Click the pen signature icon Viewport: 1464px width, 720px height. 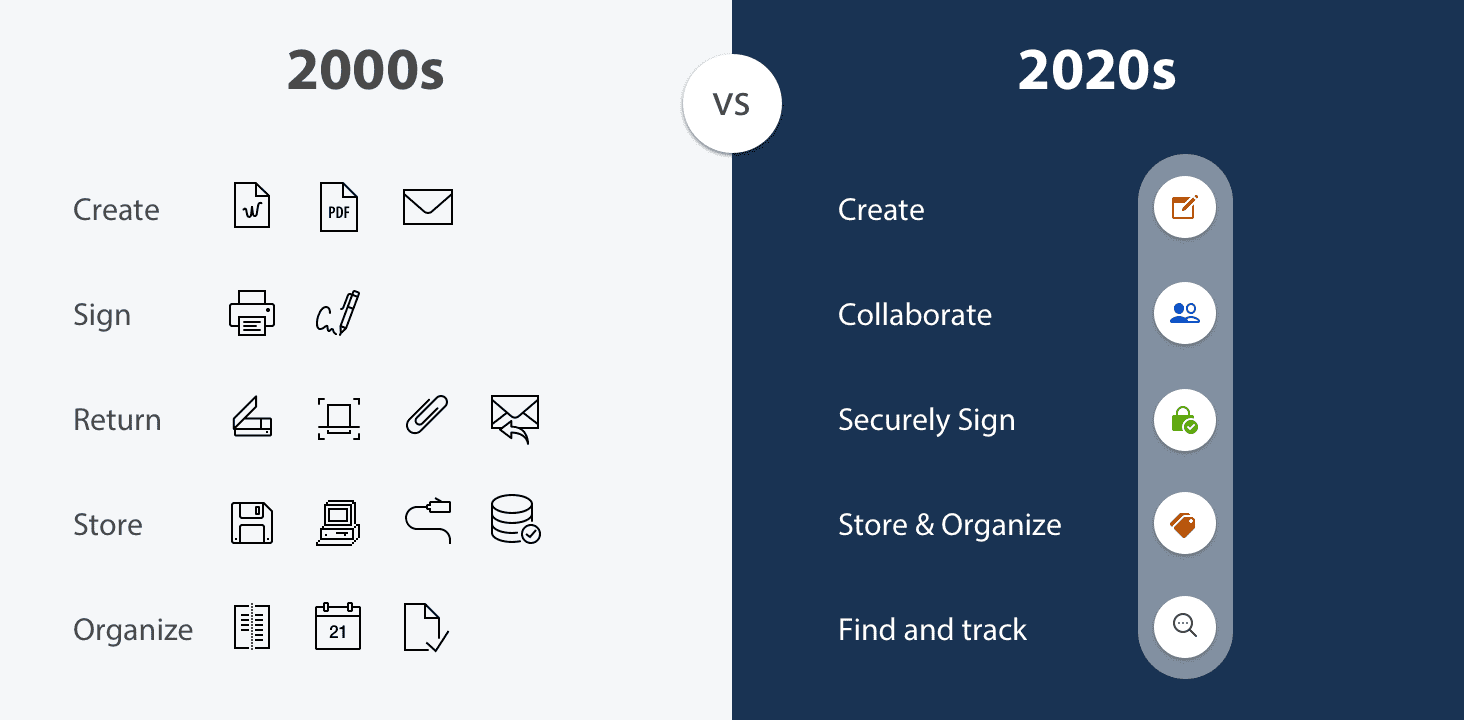[338, 313]
